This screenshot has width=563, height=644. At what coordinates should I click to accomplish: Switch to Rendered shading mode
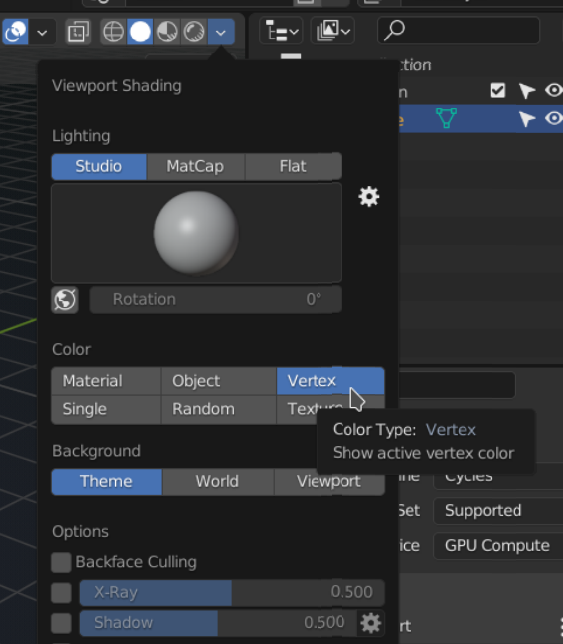coord(194,32)
